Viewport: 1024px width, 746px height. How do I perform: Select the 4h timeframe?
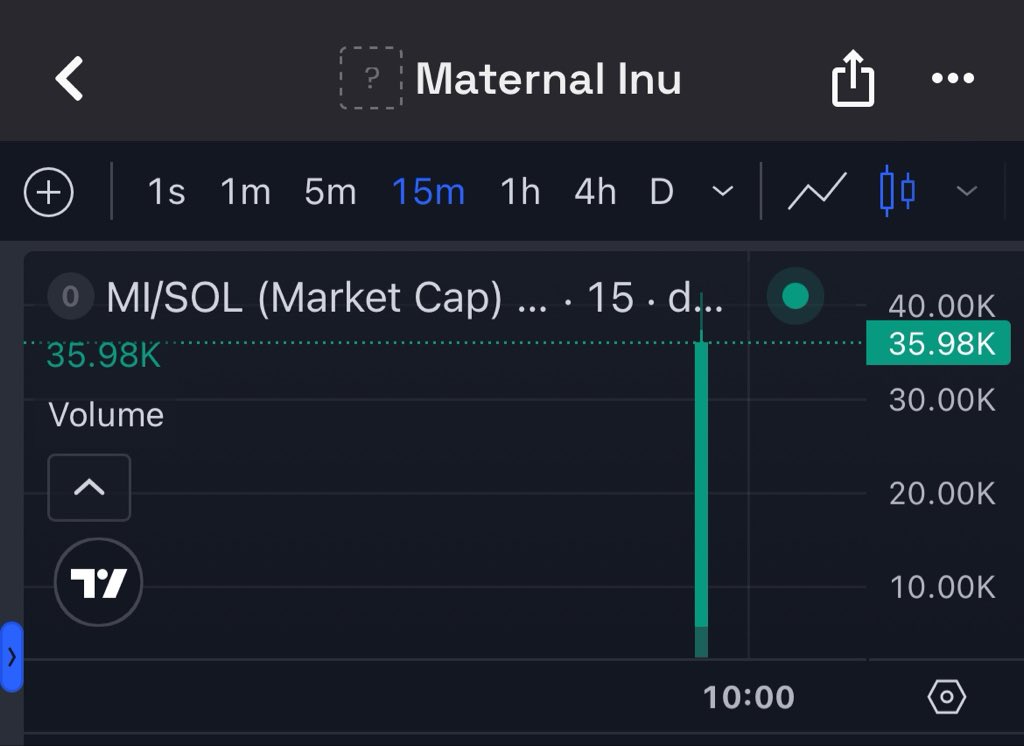(595, 192)
